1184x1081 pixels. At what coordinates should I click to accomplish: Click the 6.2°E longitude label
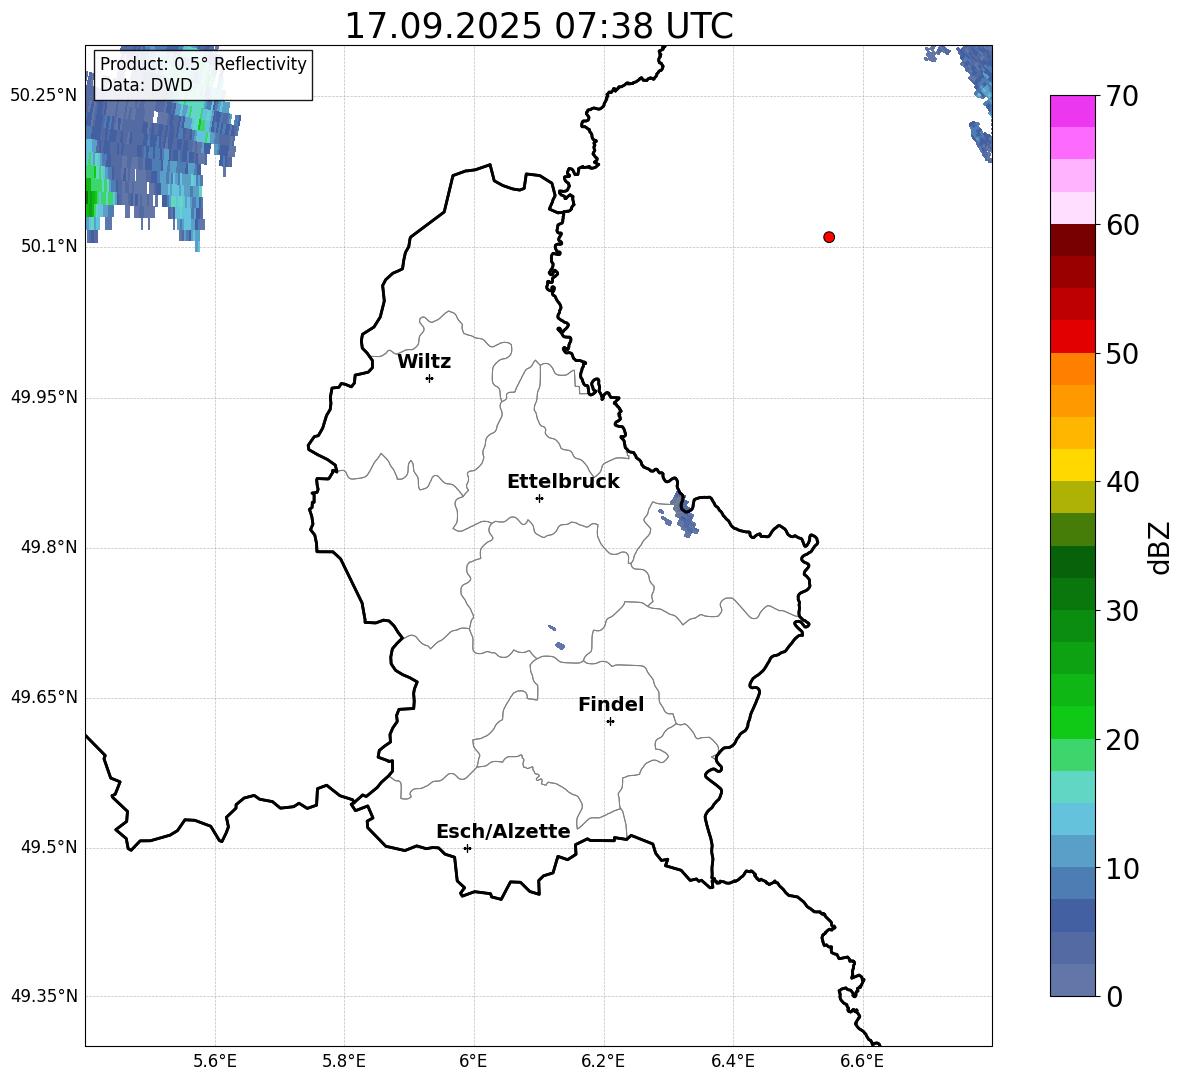[603, 1061]
